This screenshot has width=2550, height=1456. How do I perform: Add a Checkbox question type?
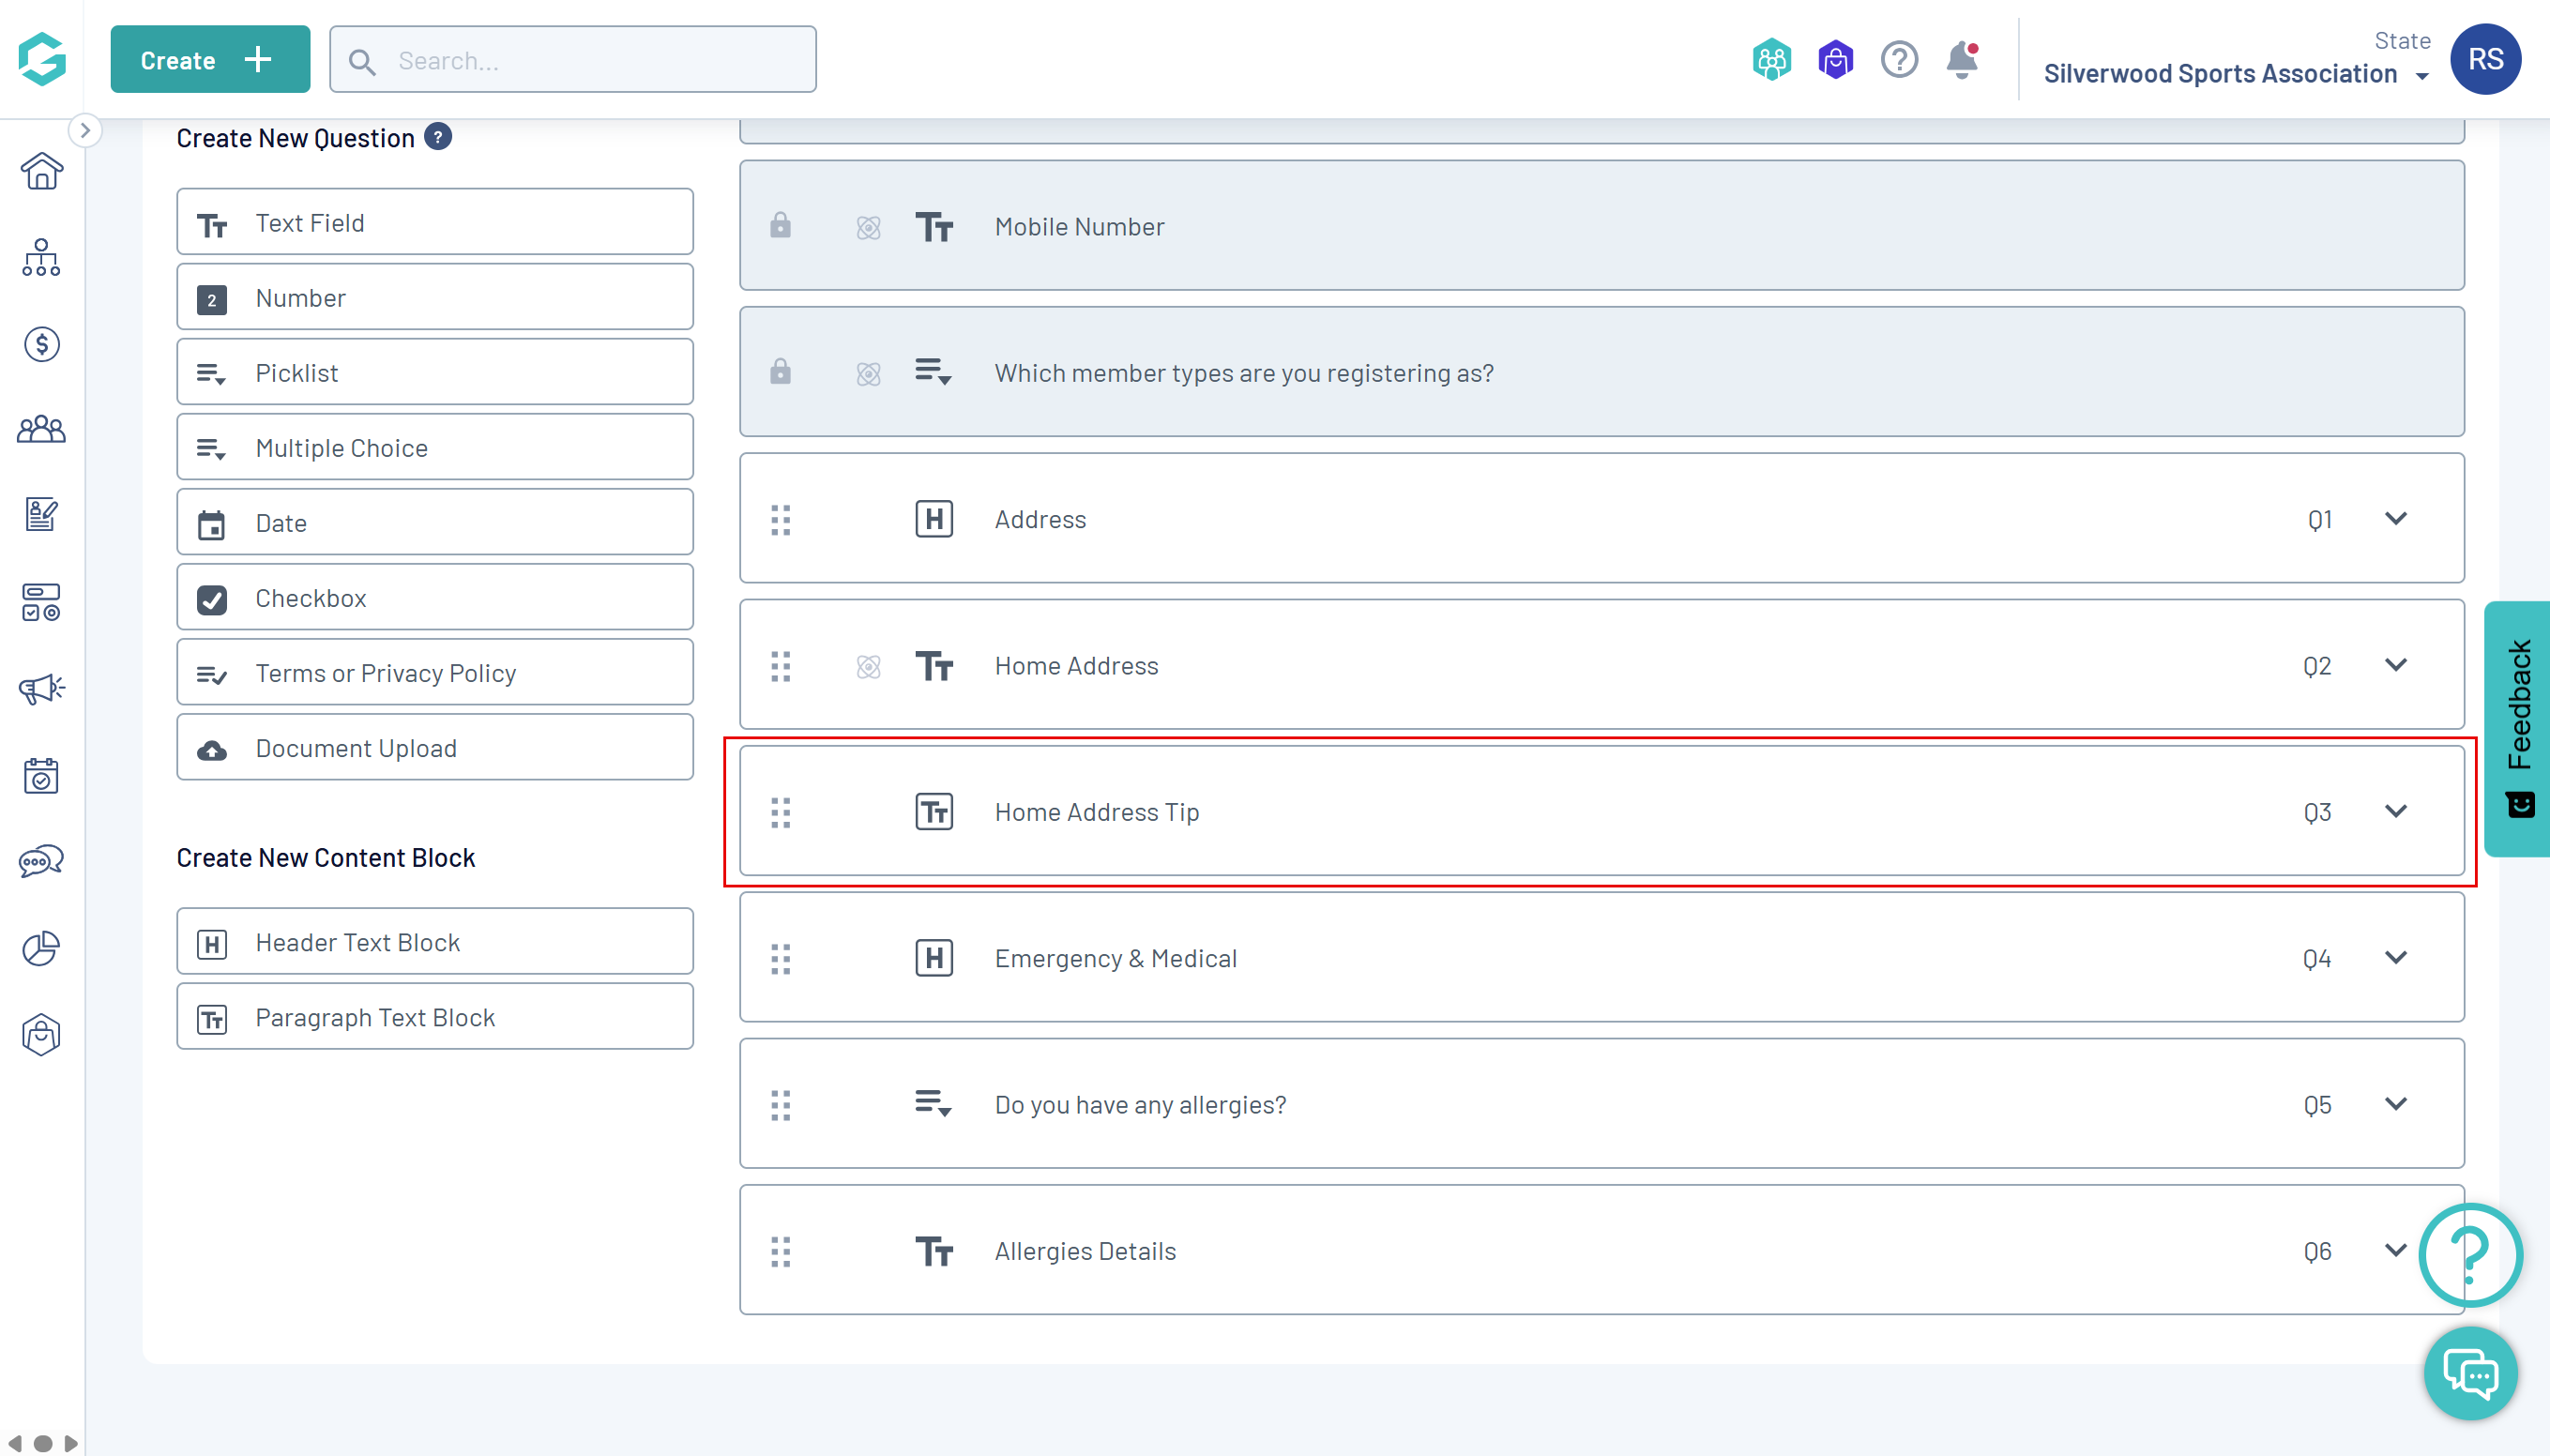point(434,598)
